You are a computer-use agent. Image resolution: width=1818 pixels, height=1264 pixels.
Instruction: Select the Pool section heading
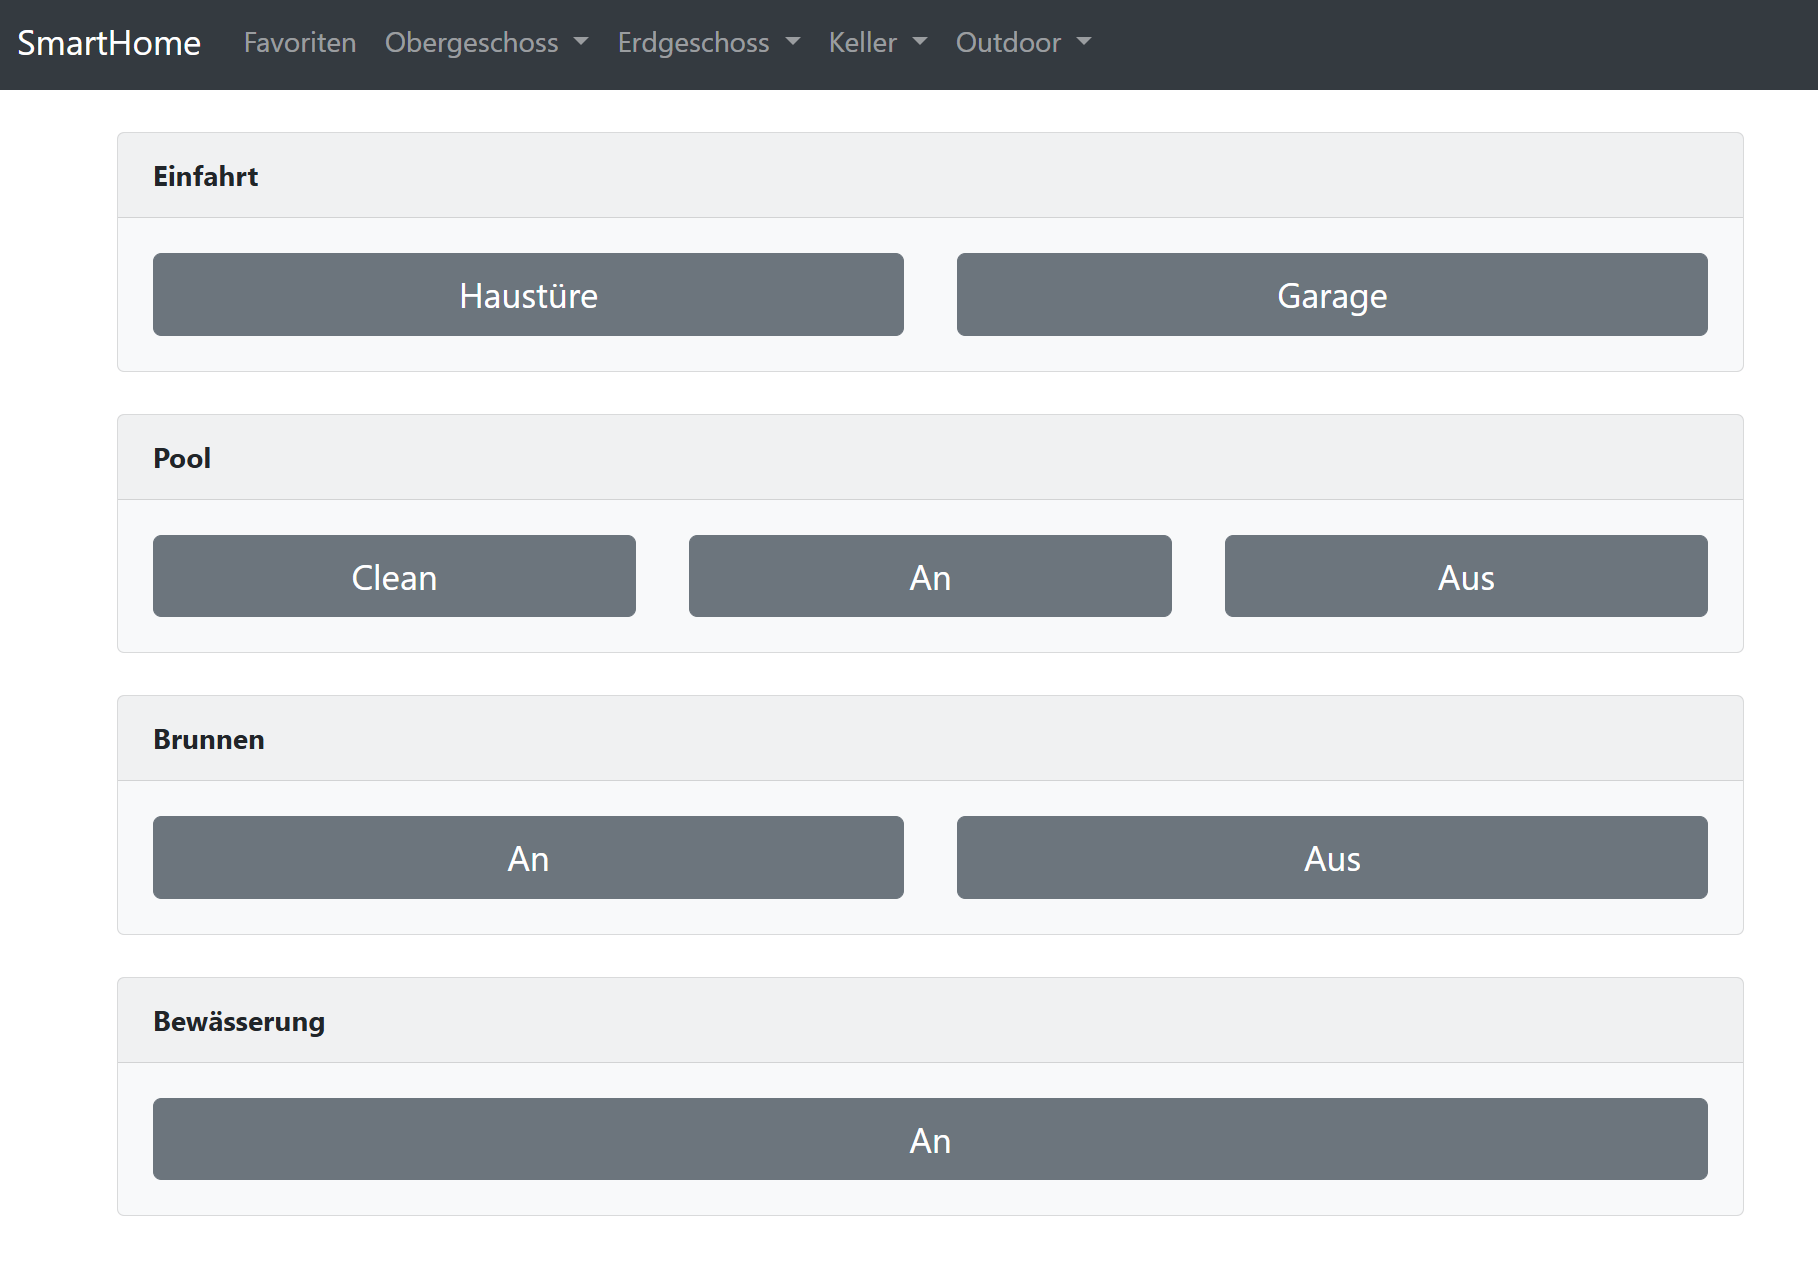click(x=182, y=458)
